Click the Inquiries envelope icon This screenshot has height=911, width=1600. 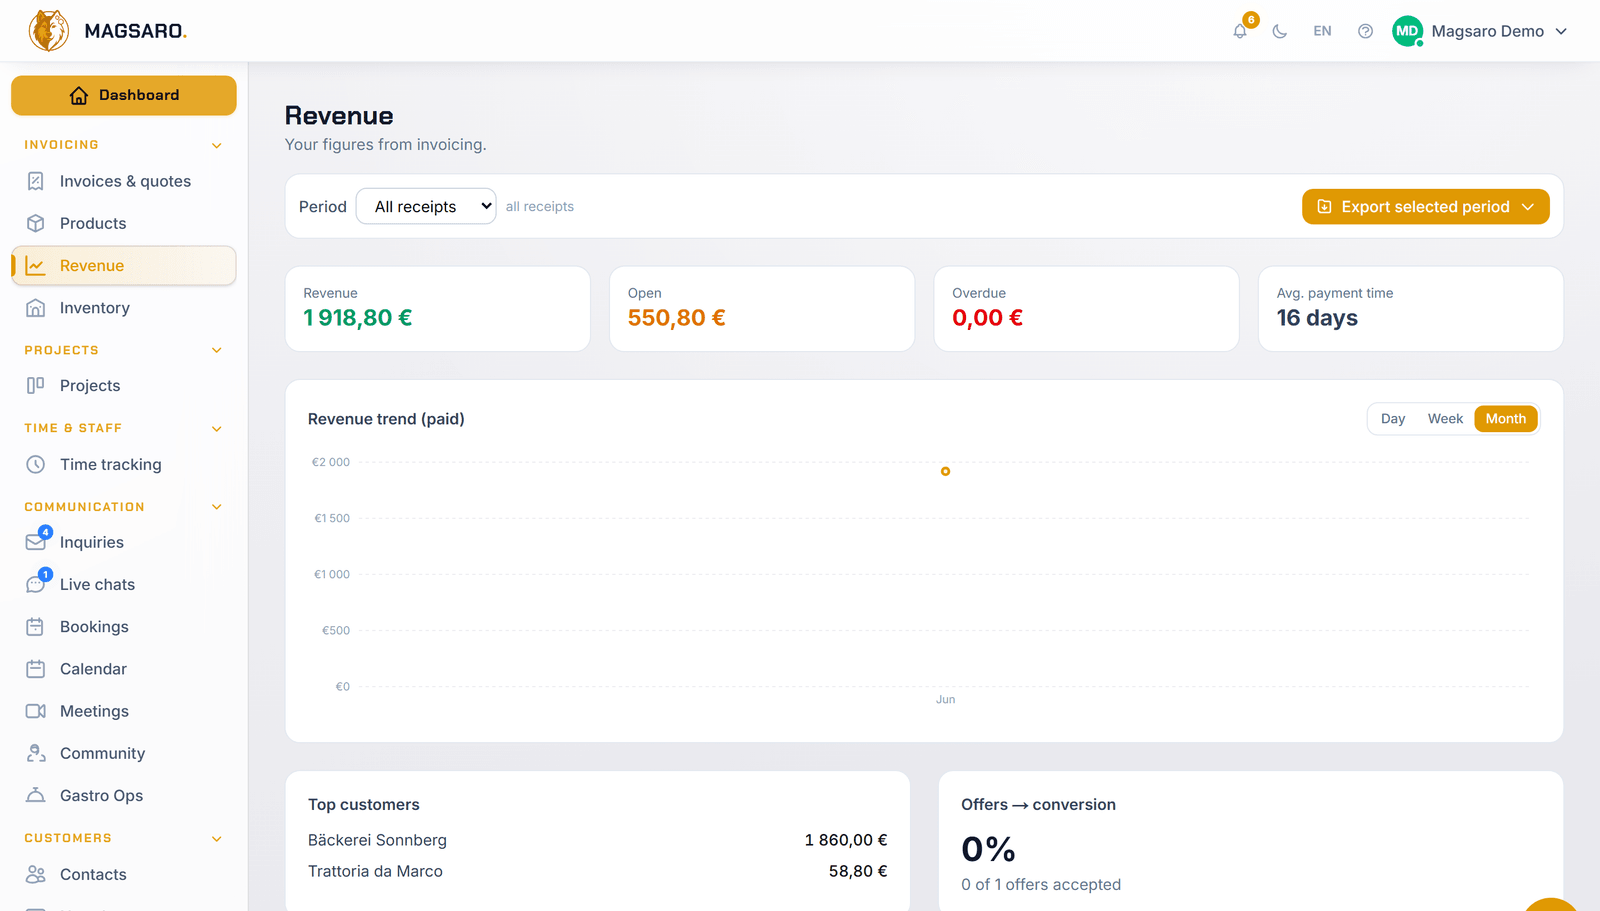pos(36,542)
